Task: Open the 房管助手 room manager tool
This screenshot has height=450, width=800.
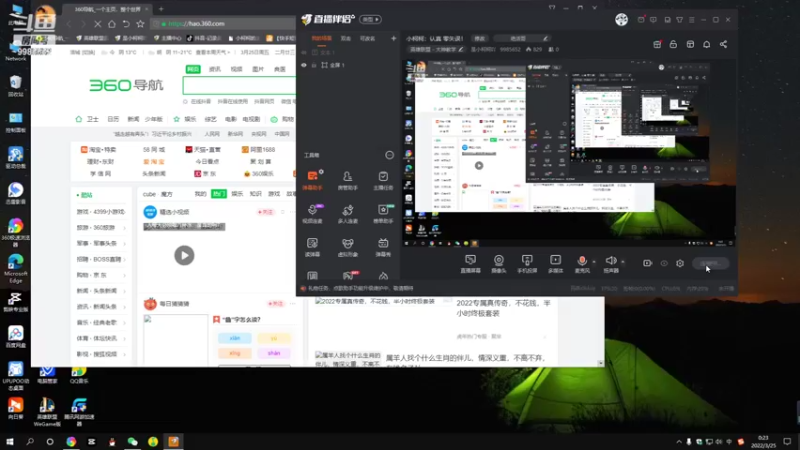Action: (347, 180)
